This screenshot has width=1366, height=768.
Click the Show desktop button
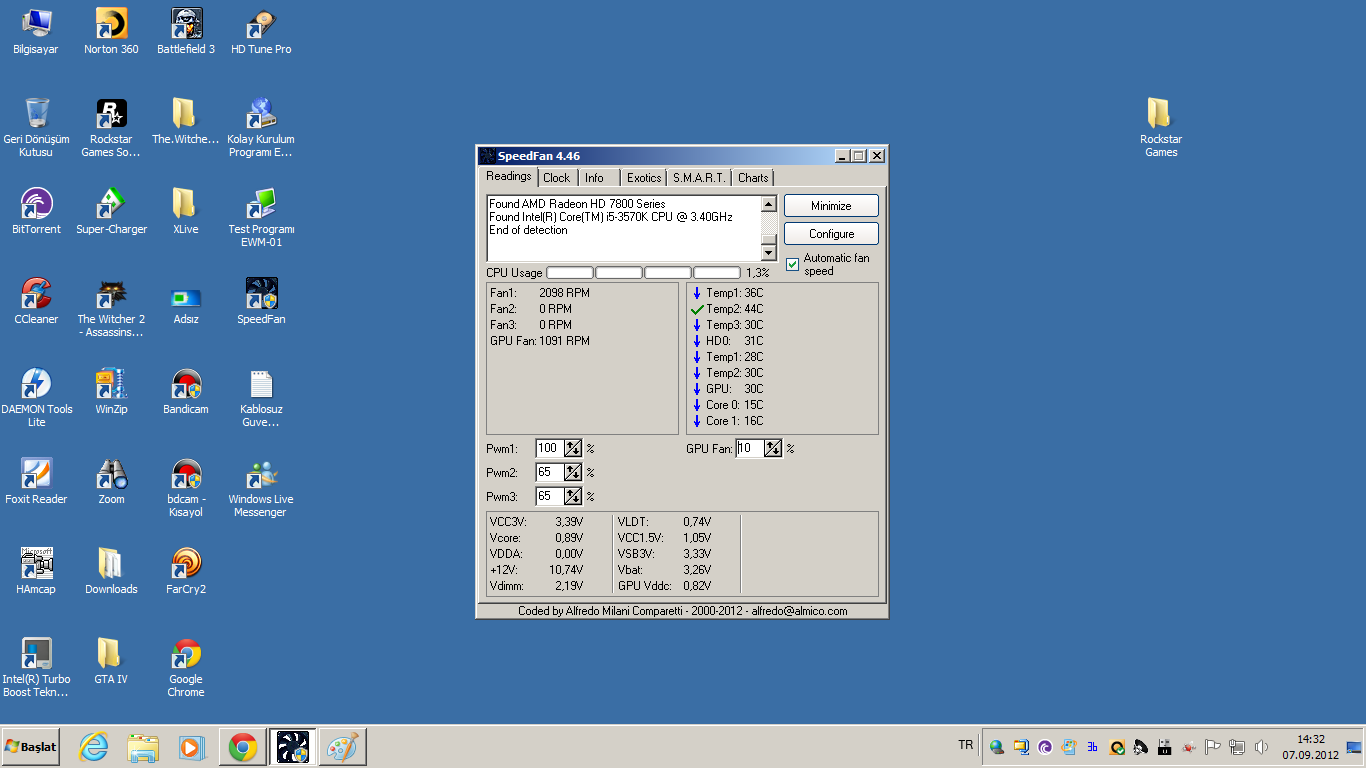1354,747
